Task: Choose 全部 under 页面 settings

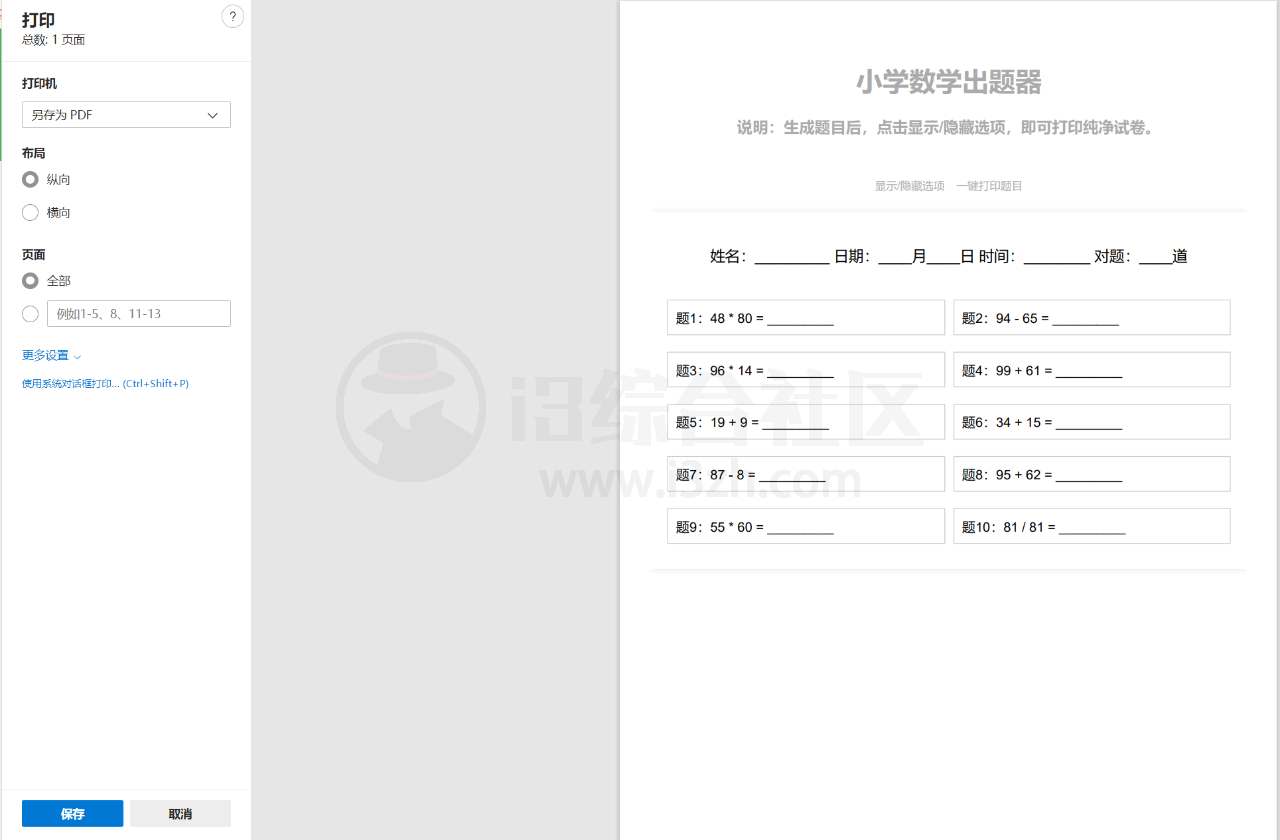Action: click(30, 281)
